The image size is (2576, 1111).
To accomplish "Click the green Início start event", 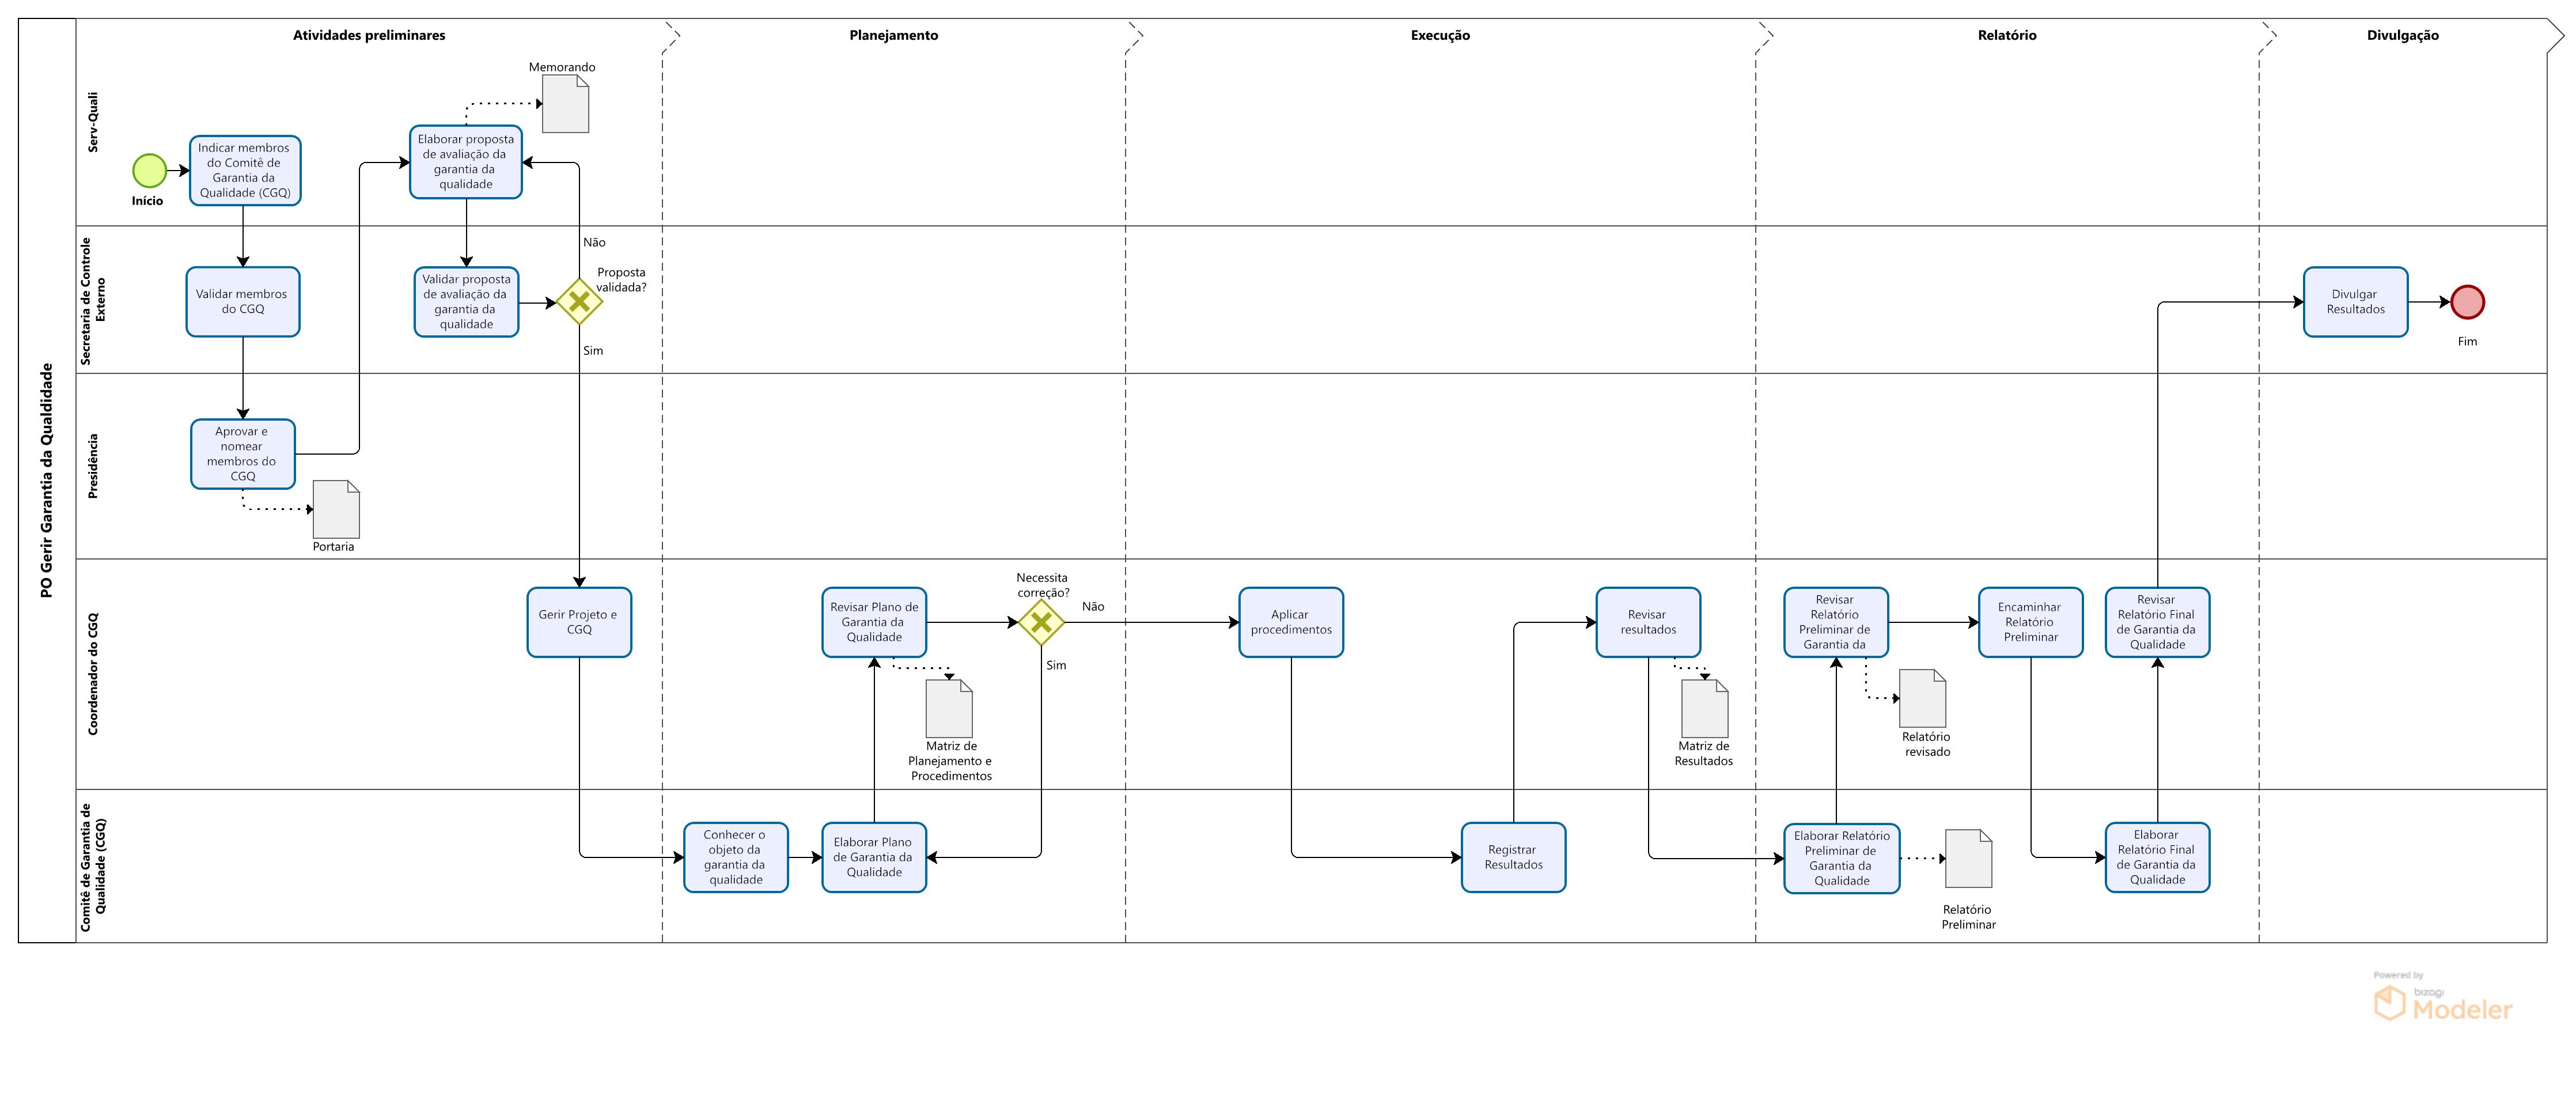I will tap(149, 171).
